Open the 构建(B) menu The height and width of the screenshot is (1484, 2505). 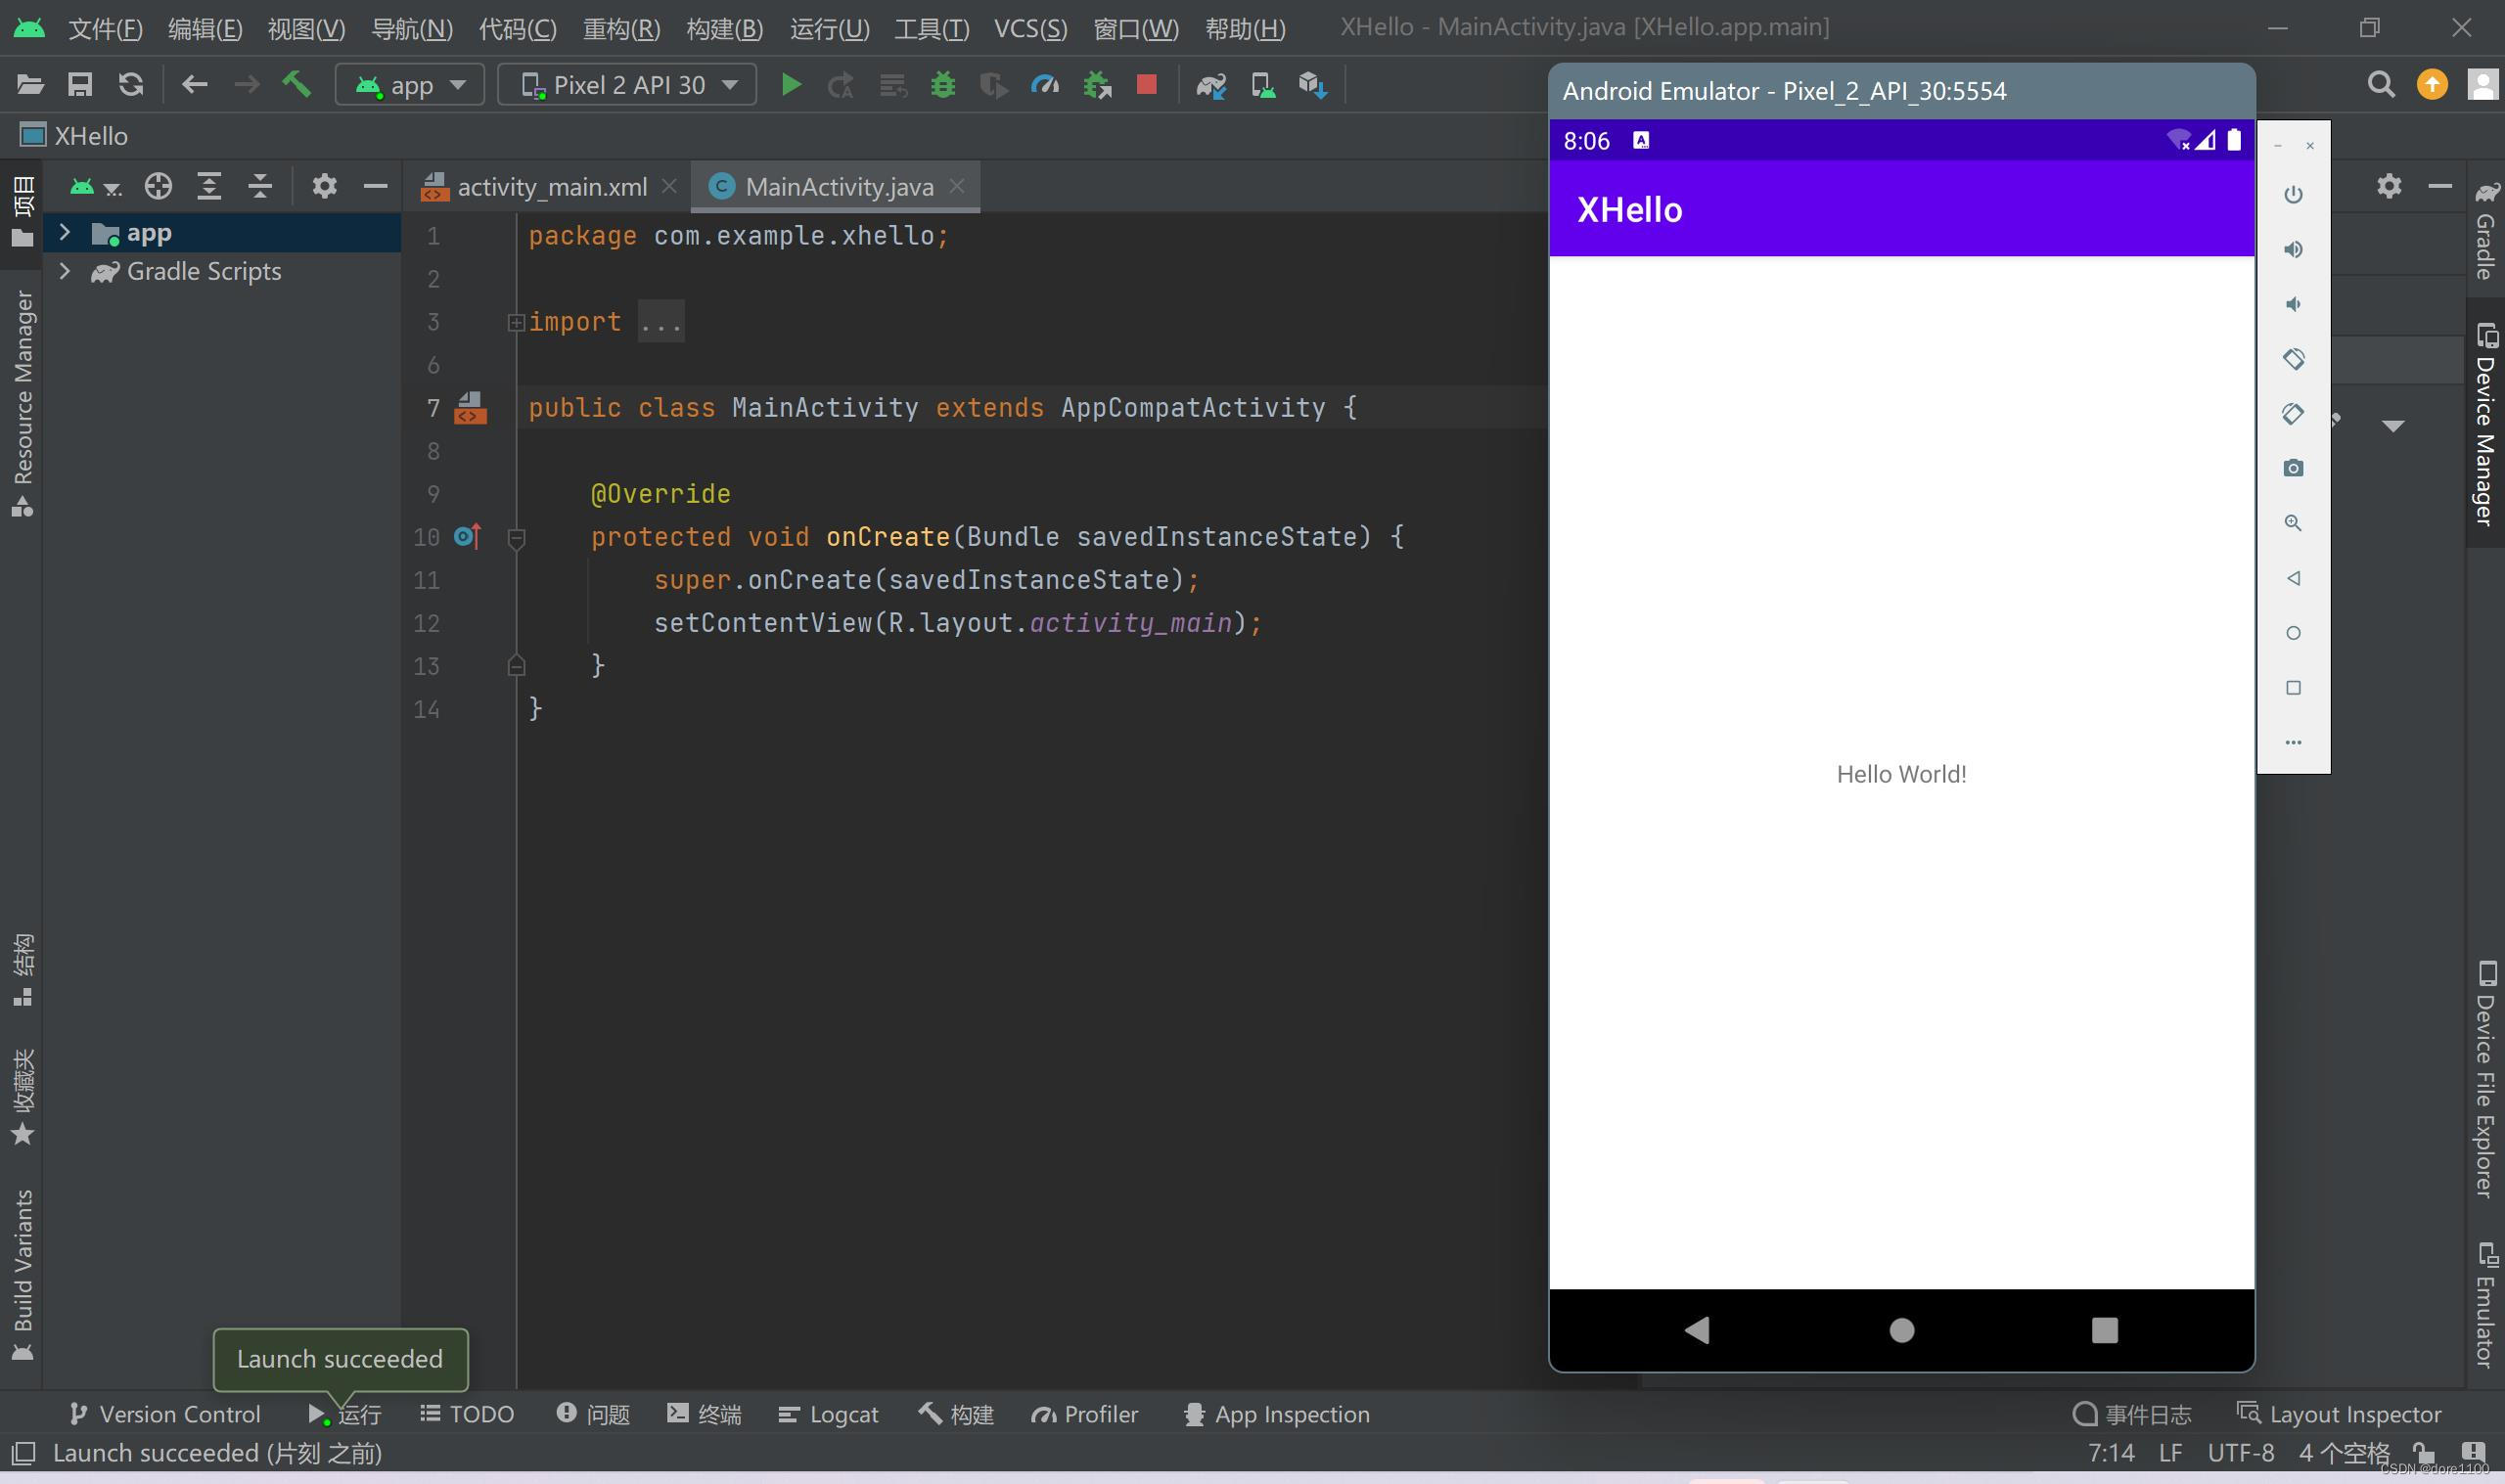click(x=724, y=28)
